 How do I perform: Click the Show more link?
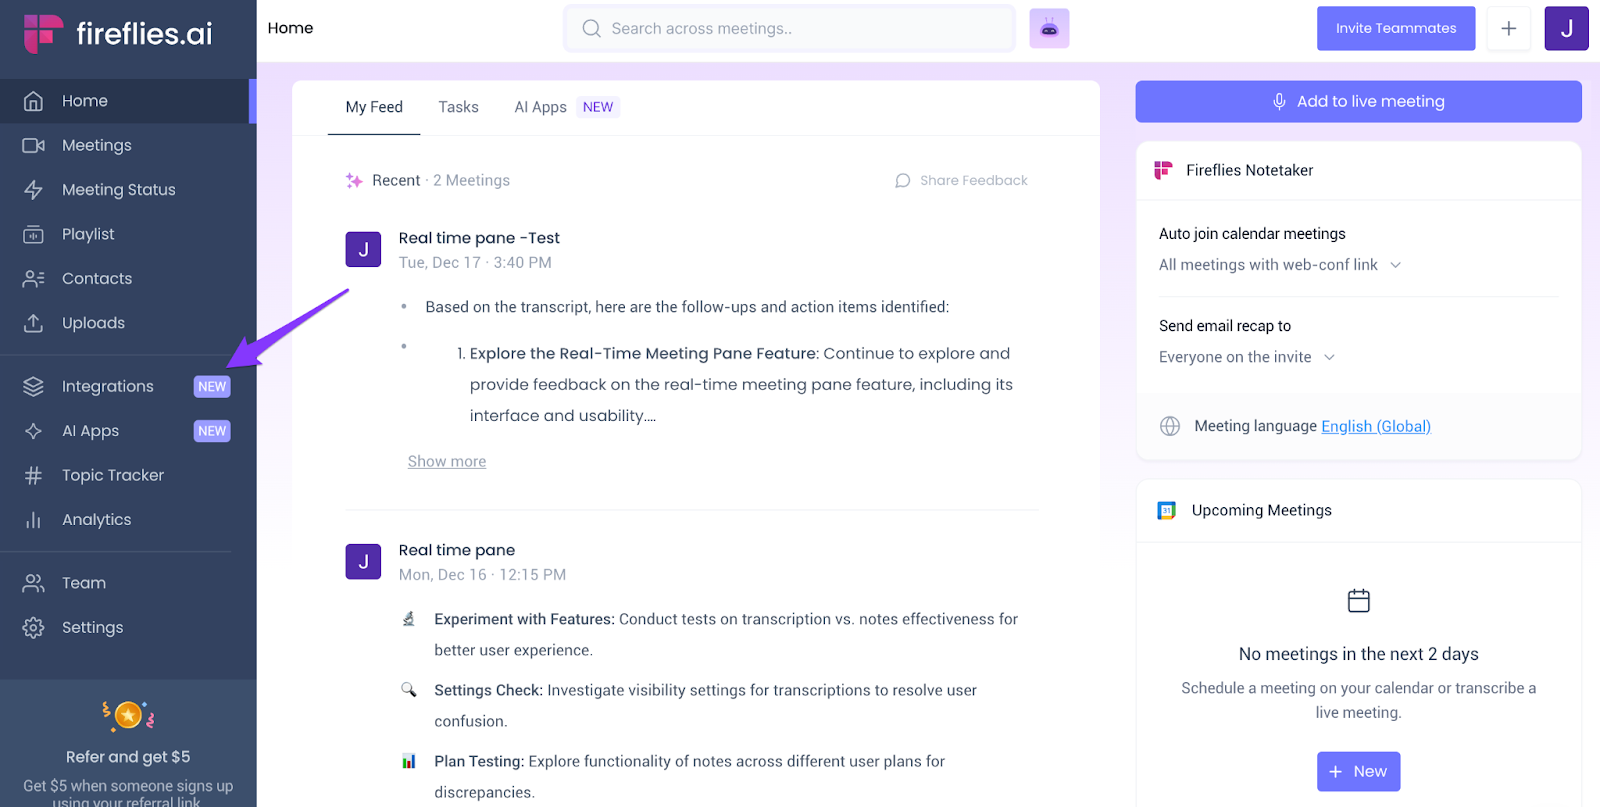coord(447,461)
